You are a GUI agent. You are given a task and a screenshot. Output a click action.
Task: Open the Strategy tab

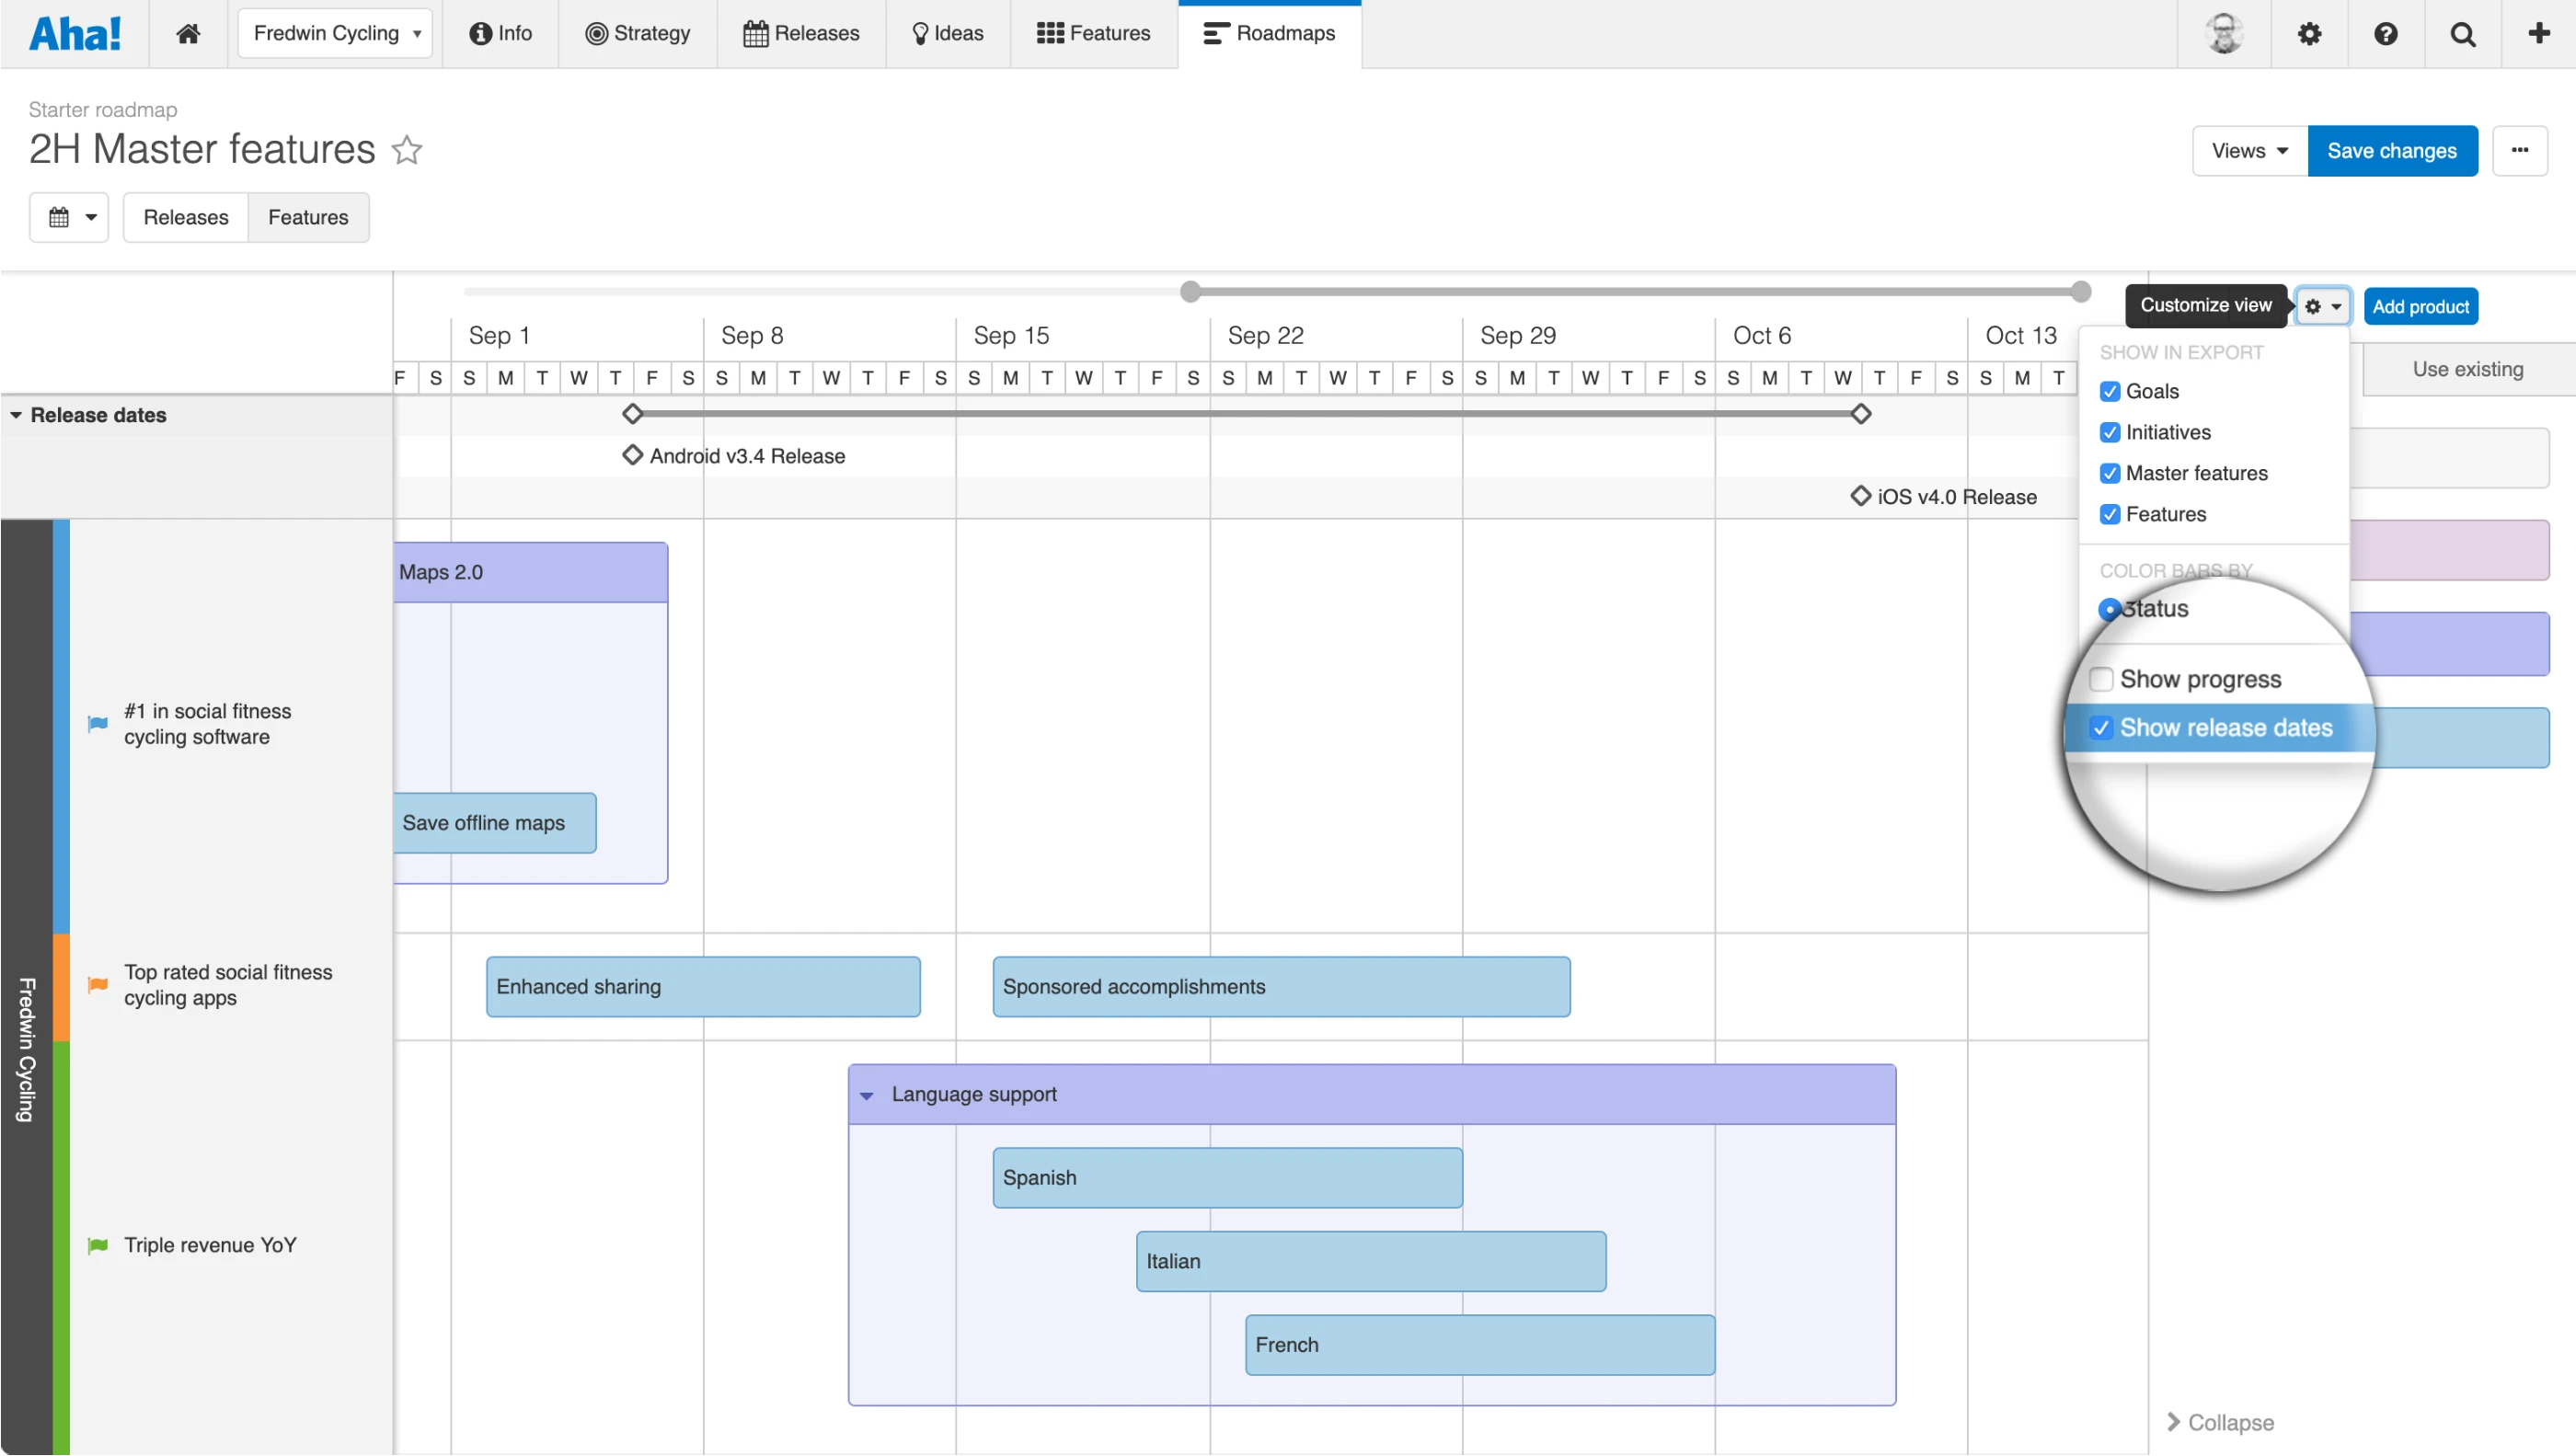pos(638,33)
